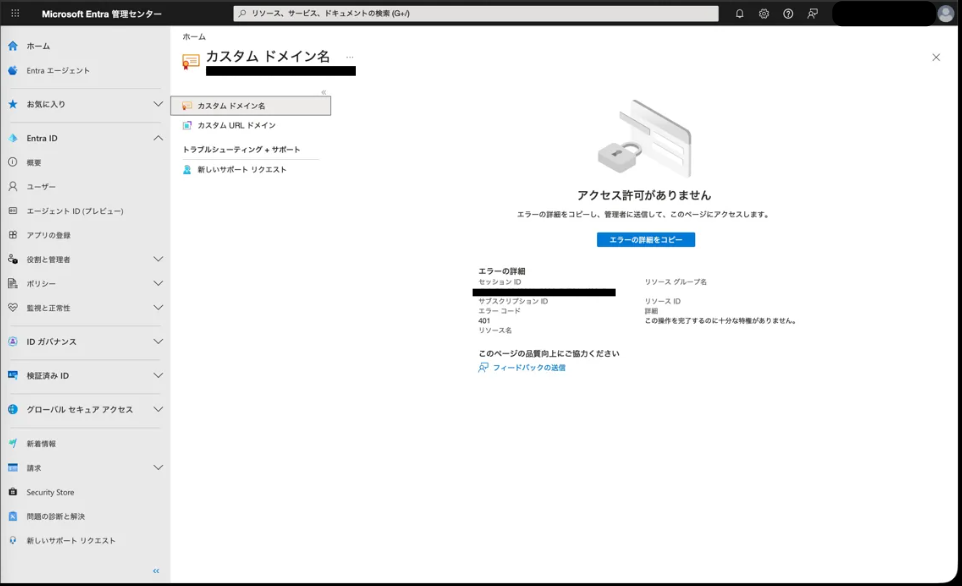962x586 pixels.
Task: Click the resource search field
Action: 475,13
